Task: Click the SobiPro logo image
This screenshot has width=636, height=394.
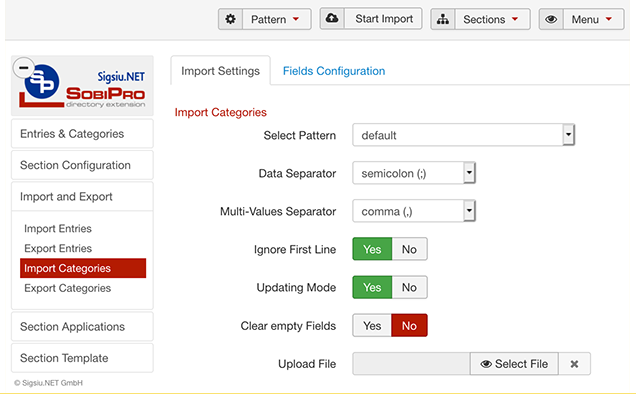Action: [82, 86]
